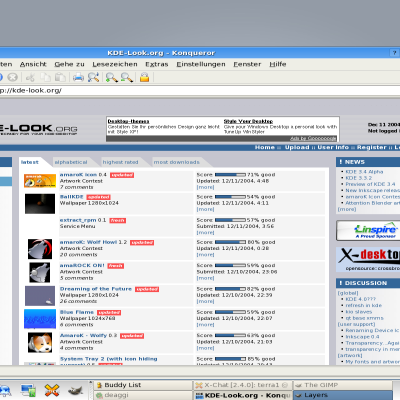Click the Zoom in magnifier icon
The height and width of the screenshot is (400, 400).
pos(111,77)
